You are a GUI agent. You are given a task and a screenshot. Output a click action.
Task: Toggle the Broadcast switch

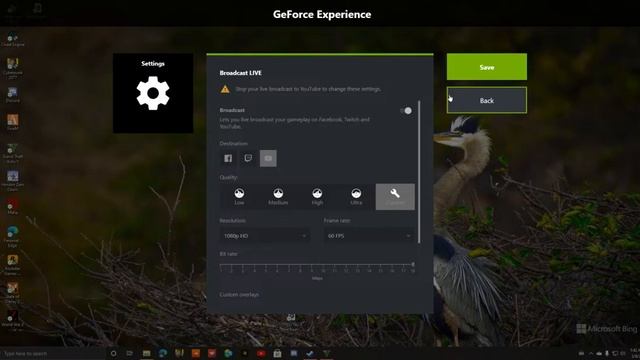[x=406, y=111]
